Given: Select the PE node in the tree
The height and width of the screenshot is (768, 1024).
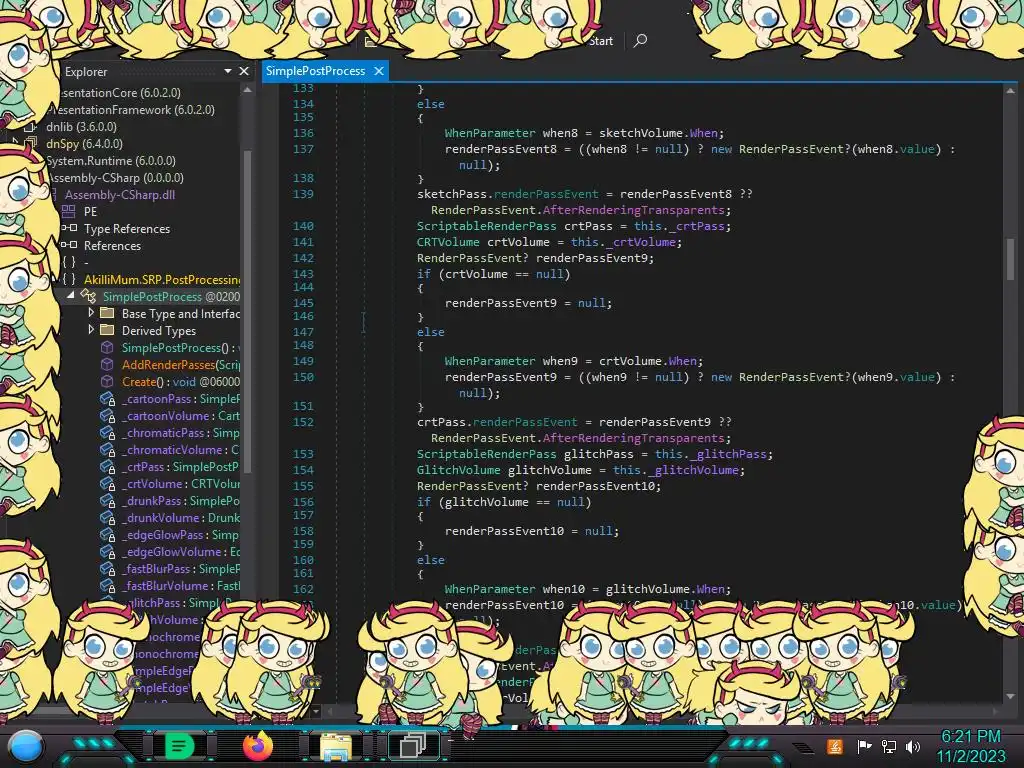Looking at the screenshot, I should [90, 212].
